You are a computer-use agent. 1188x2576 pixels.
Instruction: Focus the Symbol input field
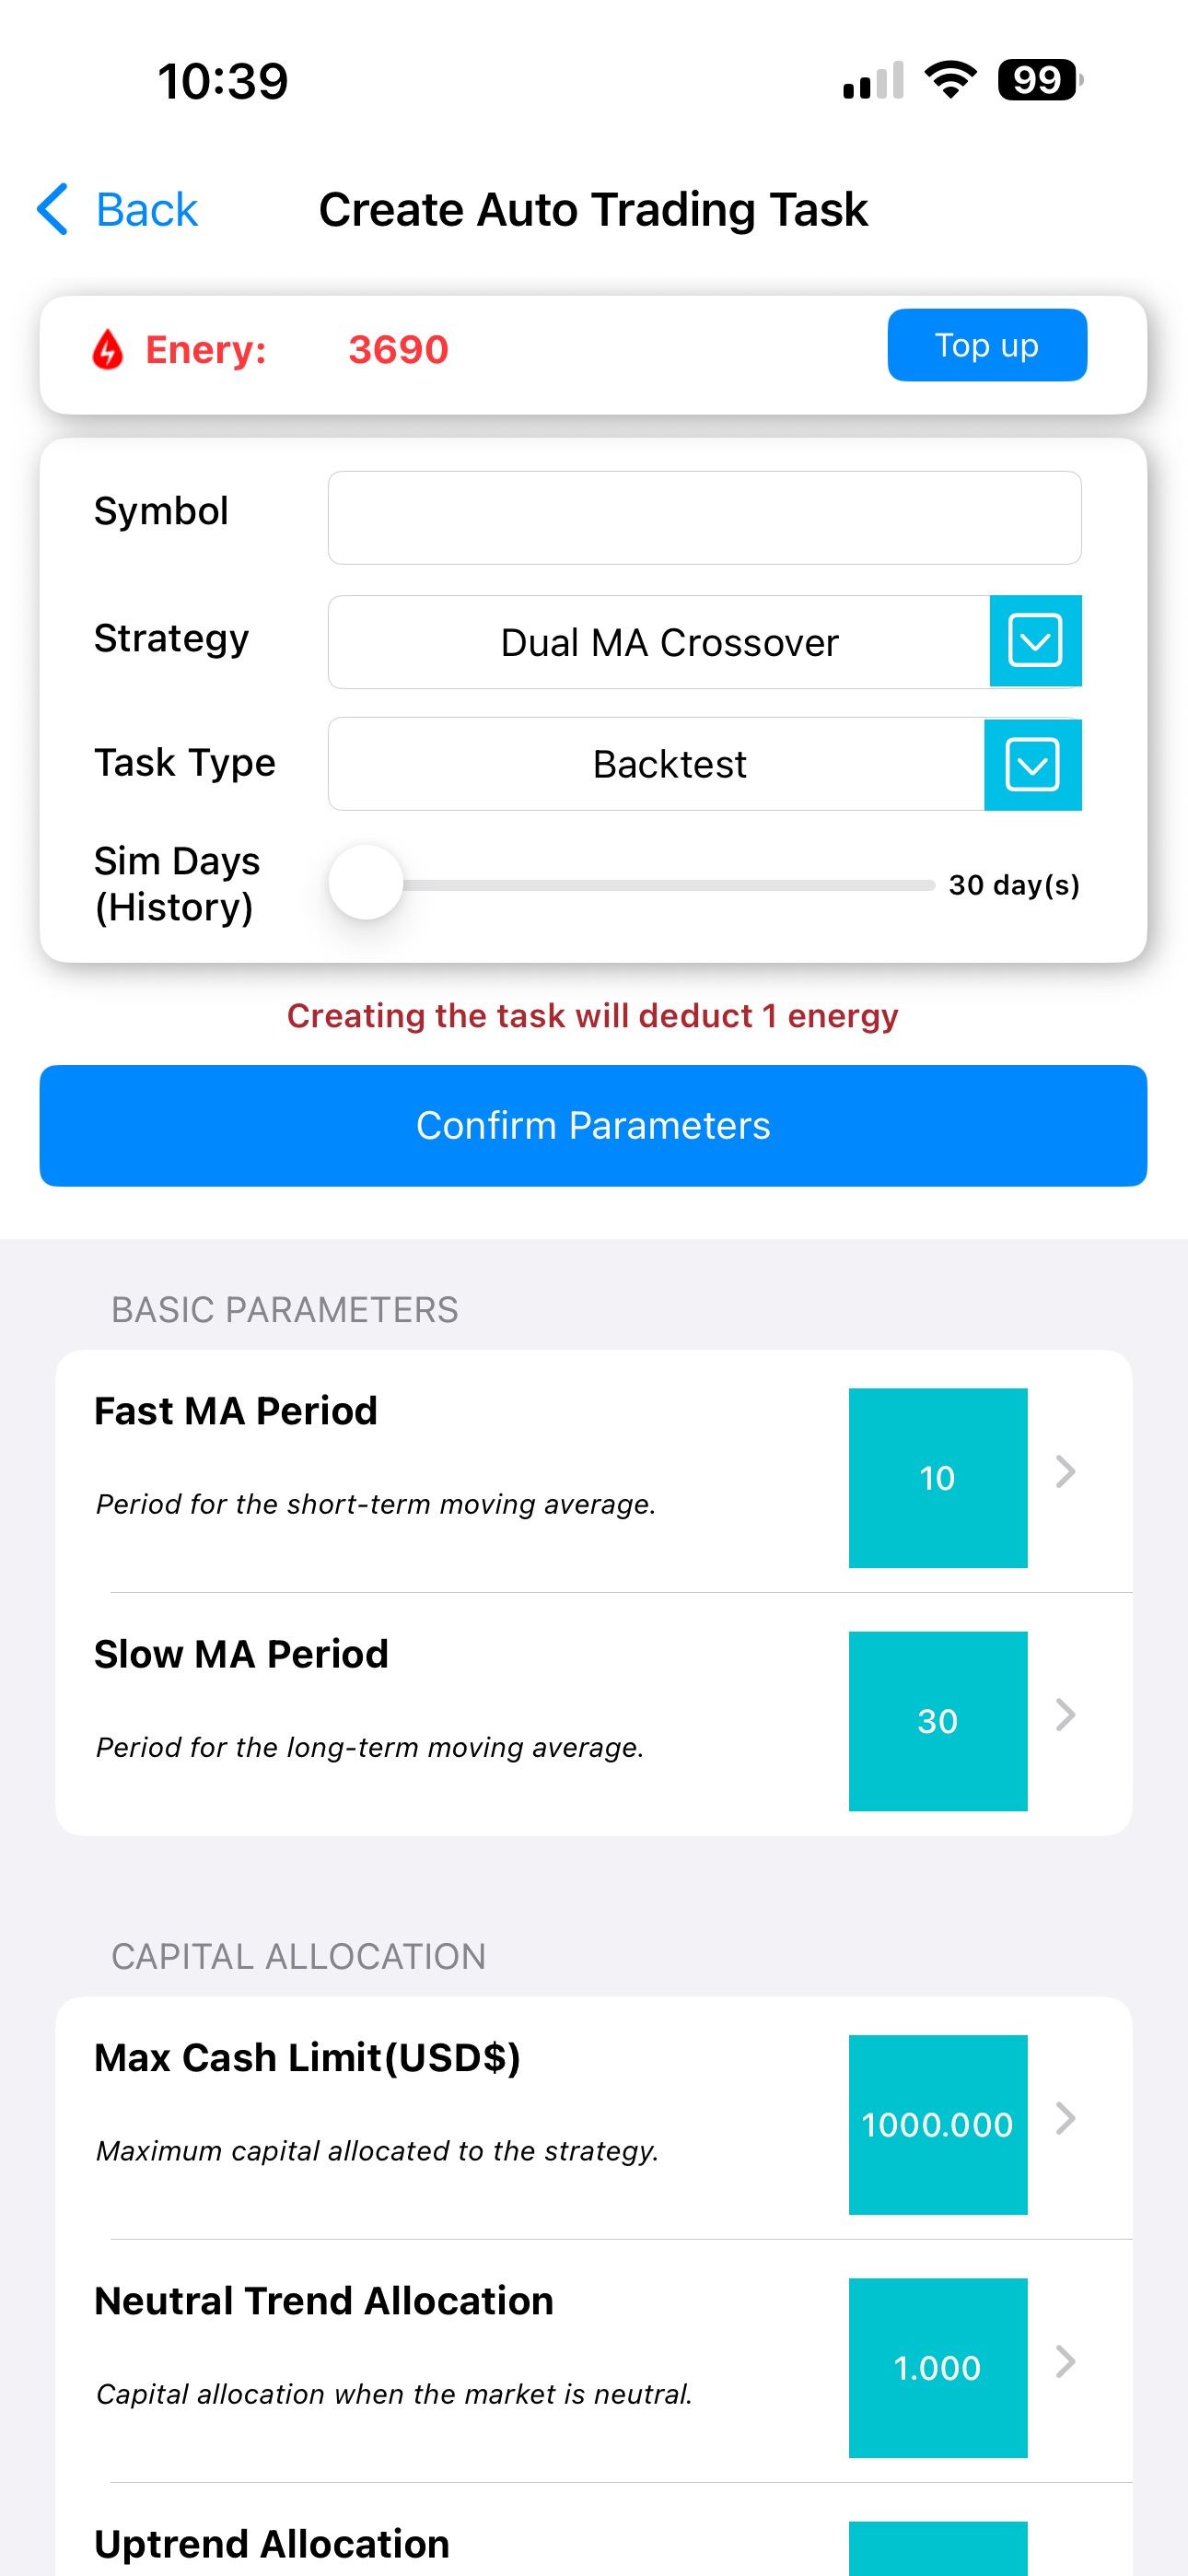pos(704,518)
